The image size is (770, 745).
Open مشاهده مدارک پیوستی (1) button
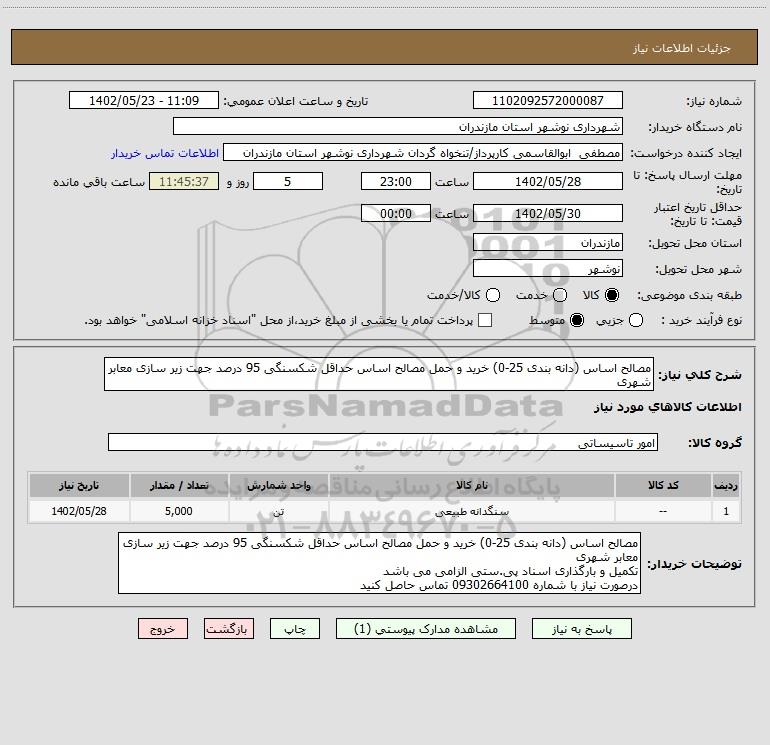click(426, 629)
